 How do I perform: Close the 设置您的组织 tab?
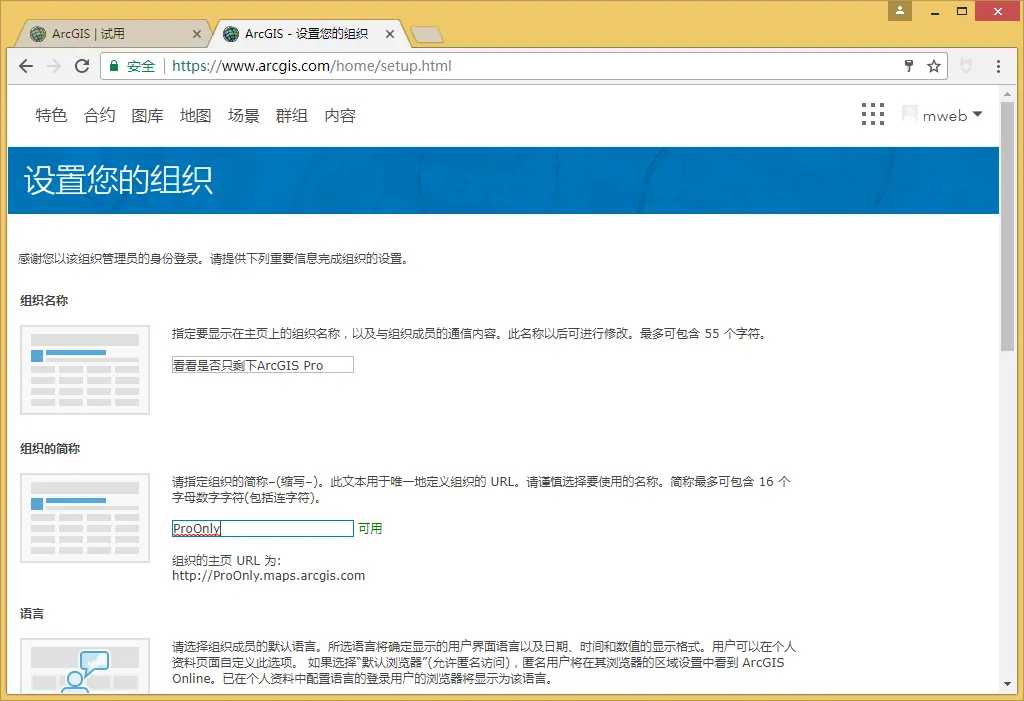click(x=390, y=34)
